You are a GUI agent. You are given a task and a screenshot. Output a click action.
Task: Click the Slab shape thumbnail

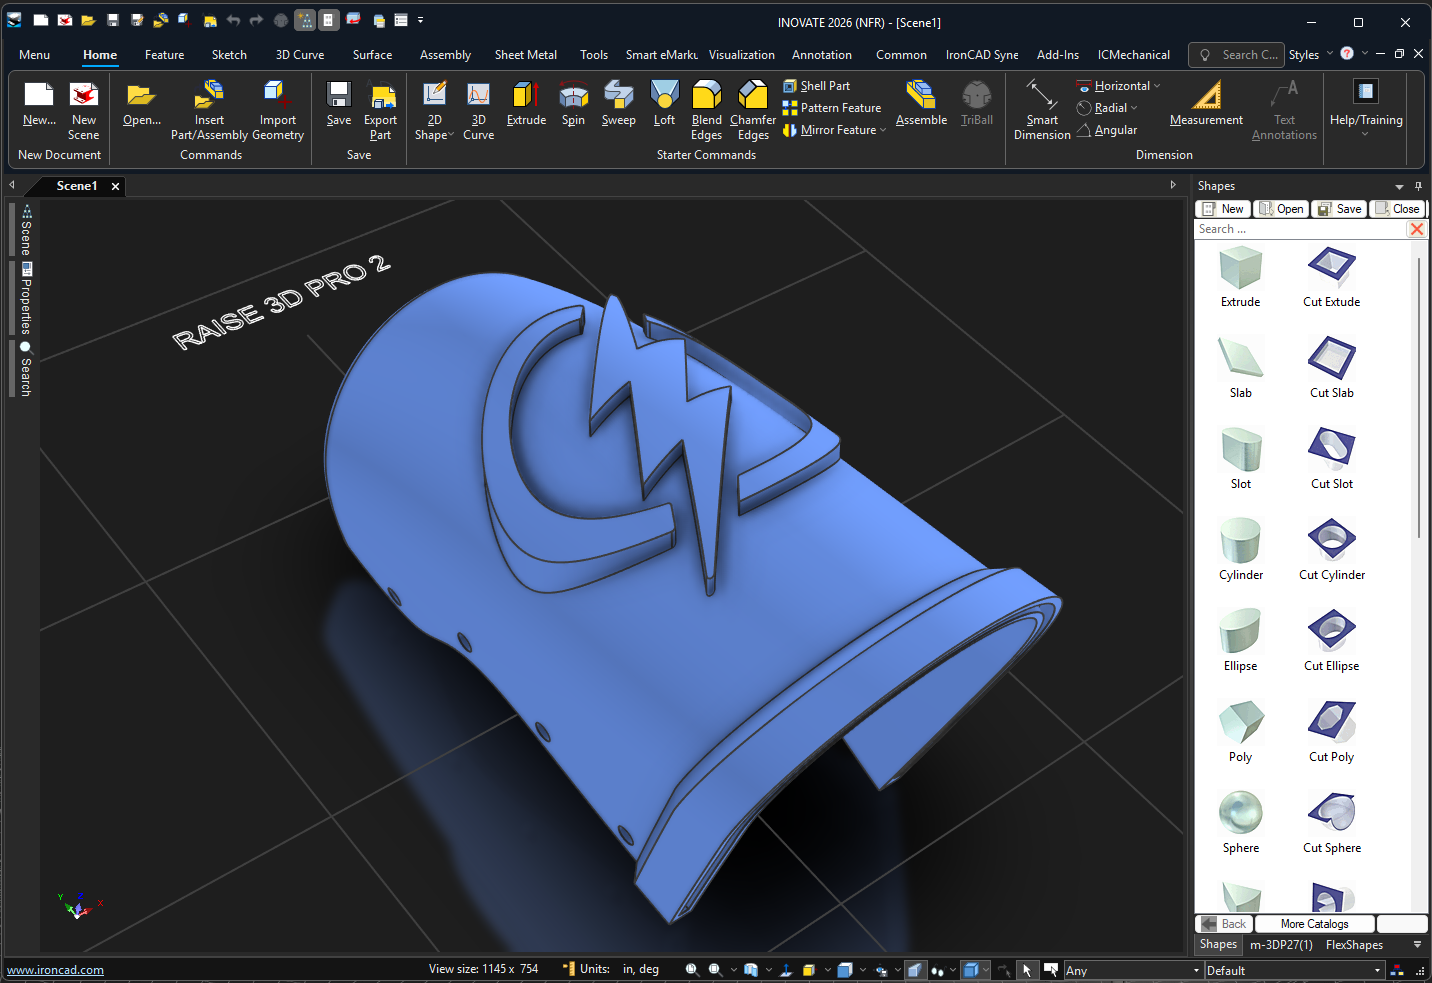(x=1241, y=367)
